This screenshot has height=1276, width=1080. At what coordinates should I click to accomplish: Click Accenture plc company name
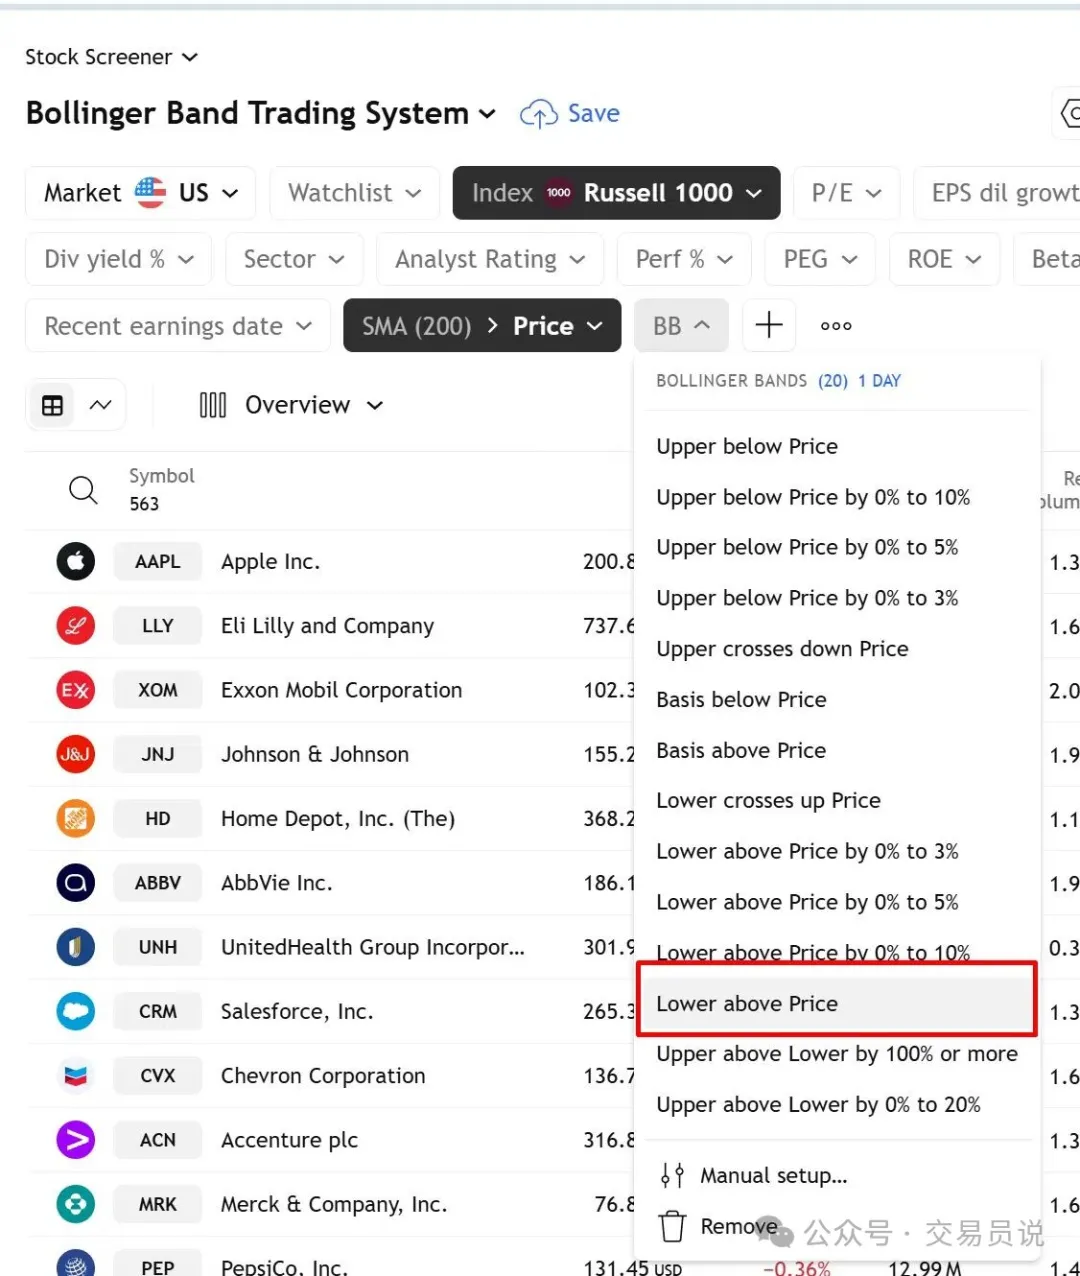click(x=289, y=1140)
